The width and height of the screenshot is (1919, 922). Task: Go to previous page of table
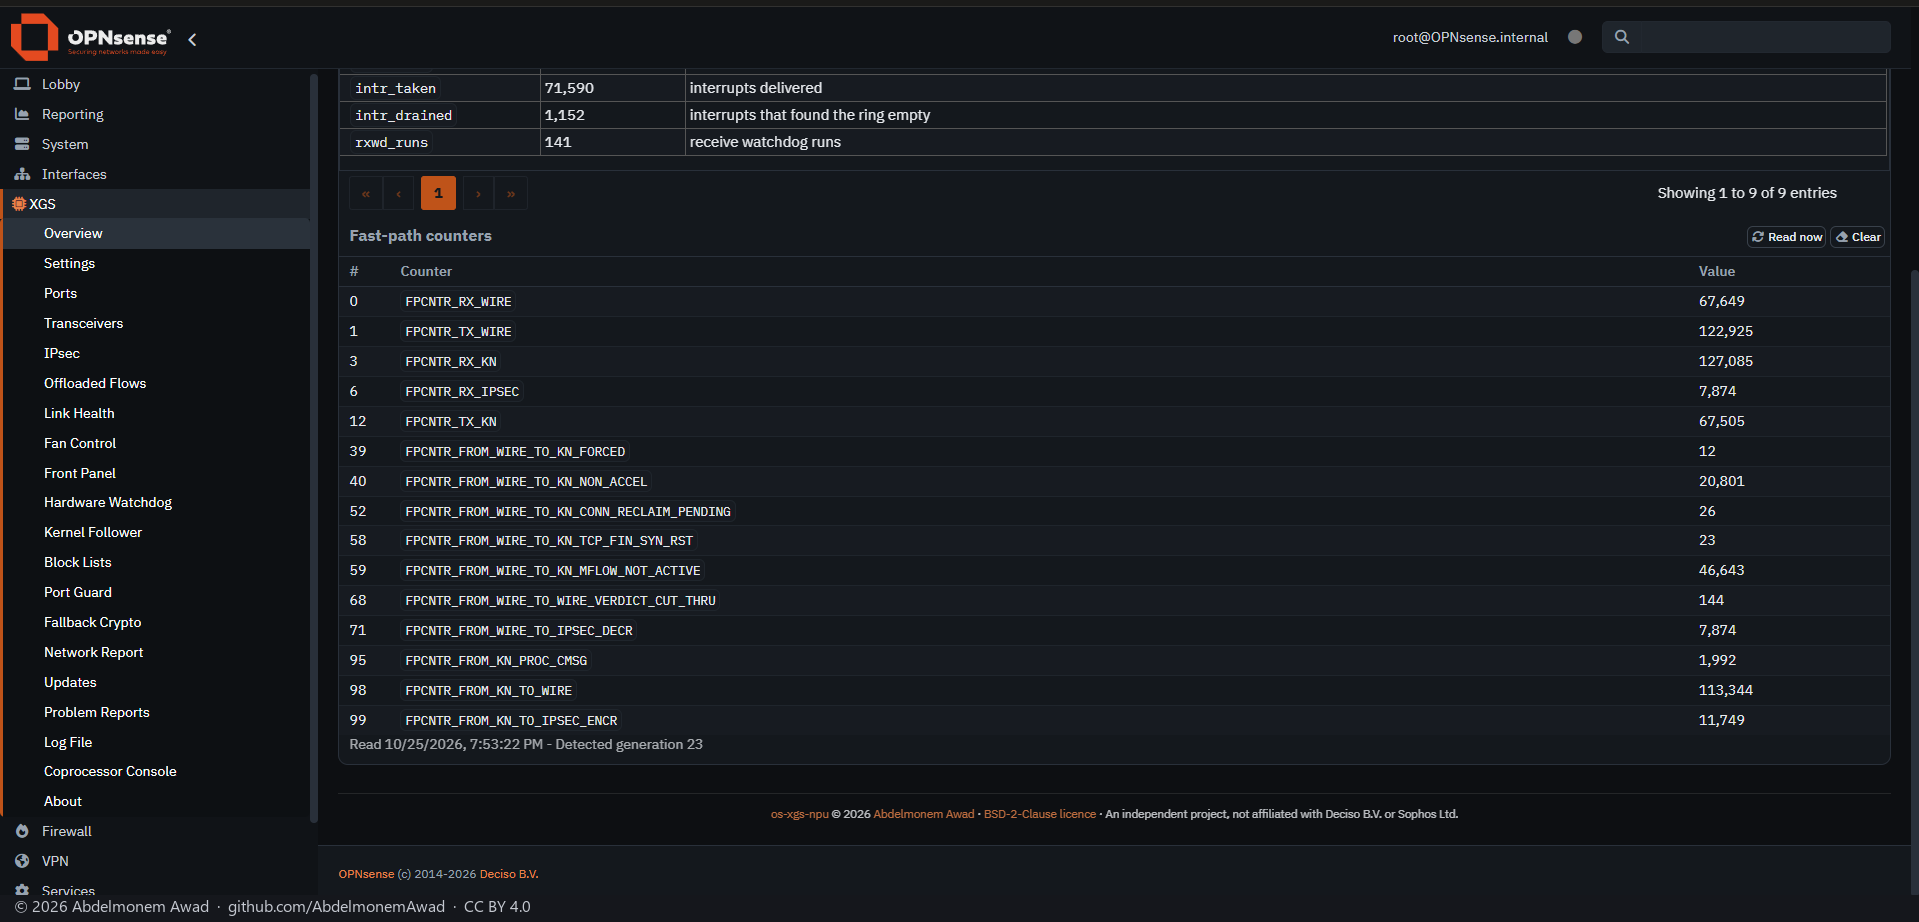399,193
